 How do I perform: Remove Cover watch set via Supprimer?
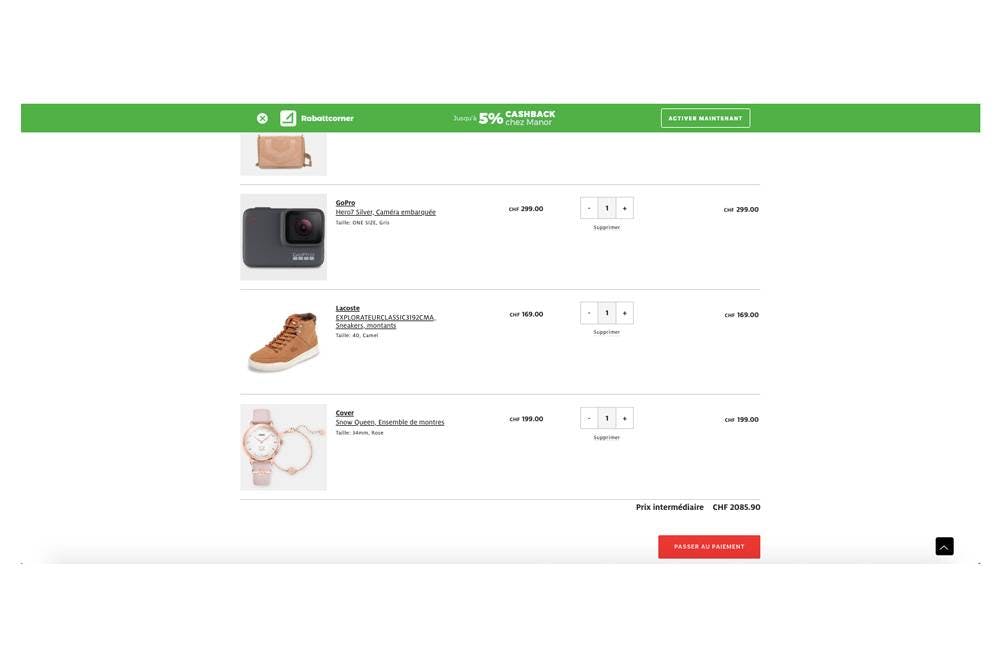(x=607, y=437)
